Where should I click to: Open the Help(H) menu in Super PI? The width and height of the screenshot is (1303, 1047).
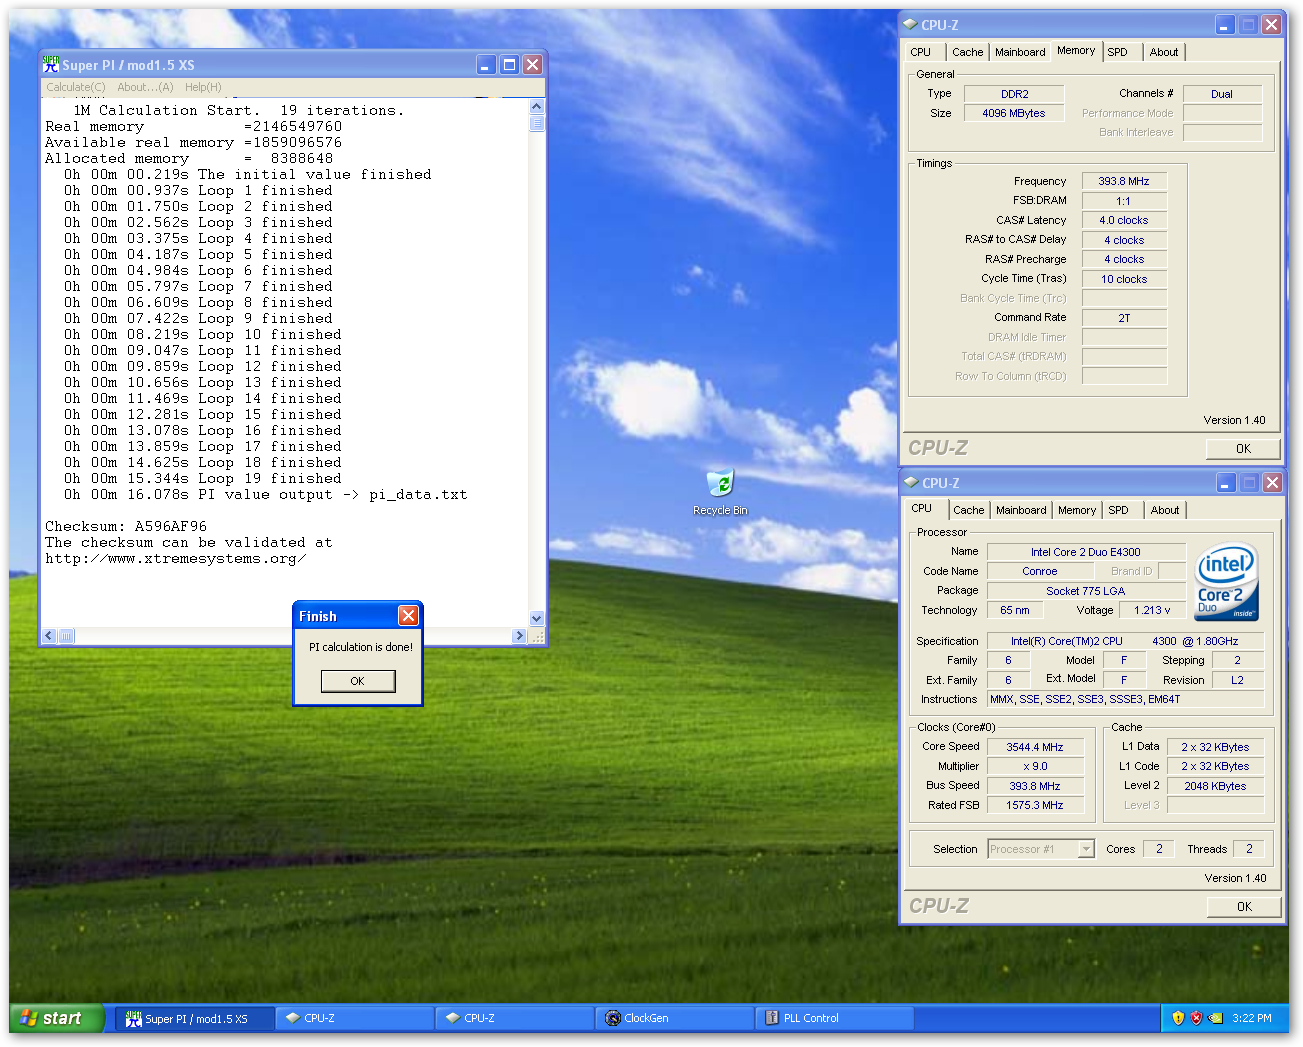coord(203,87)
